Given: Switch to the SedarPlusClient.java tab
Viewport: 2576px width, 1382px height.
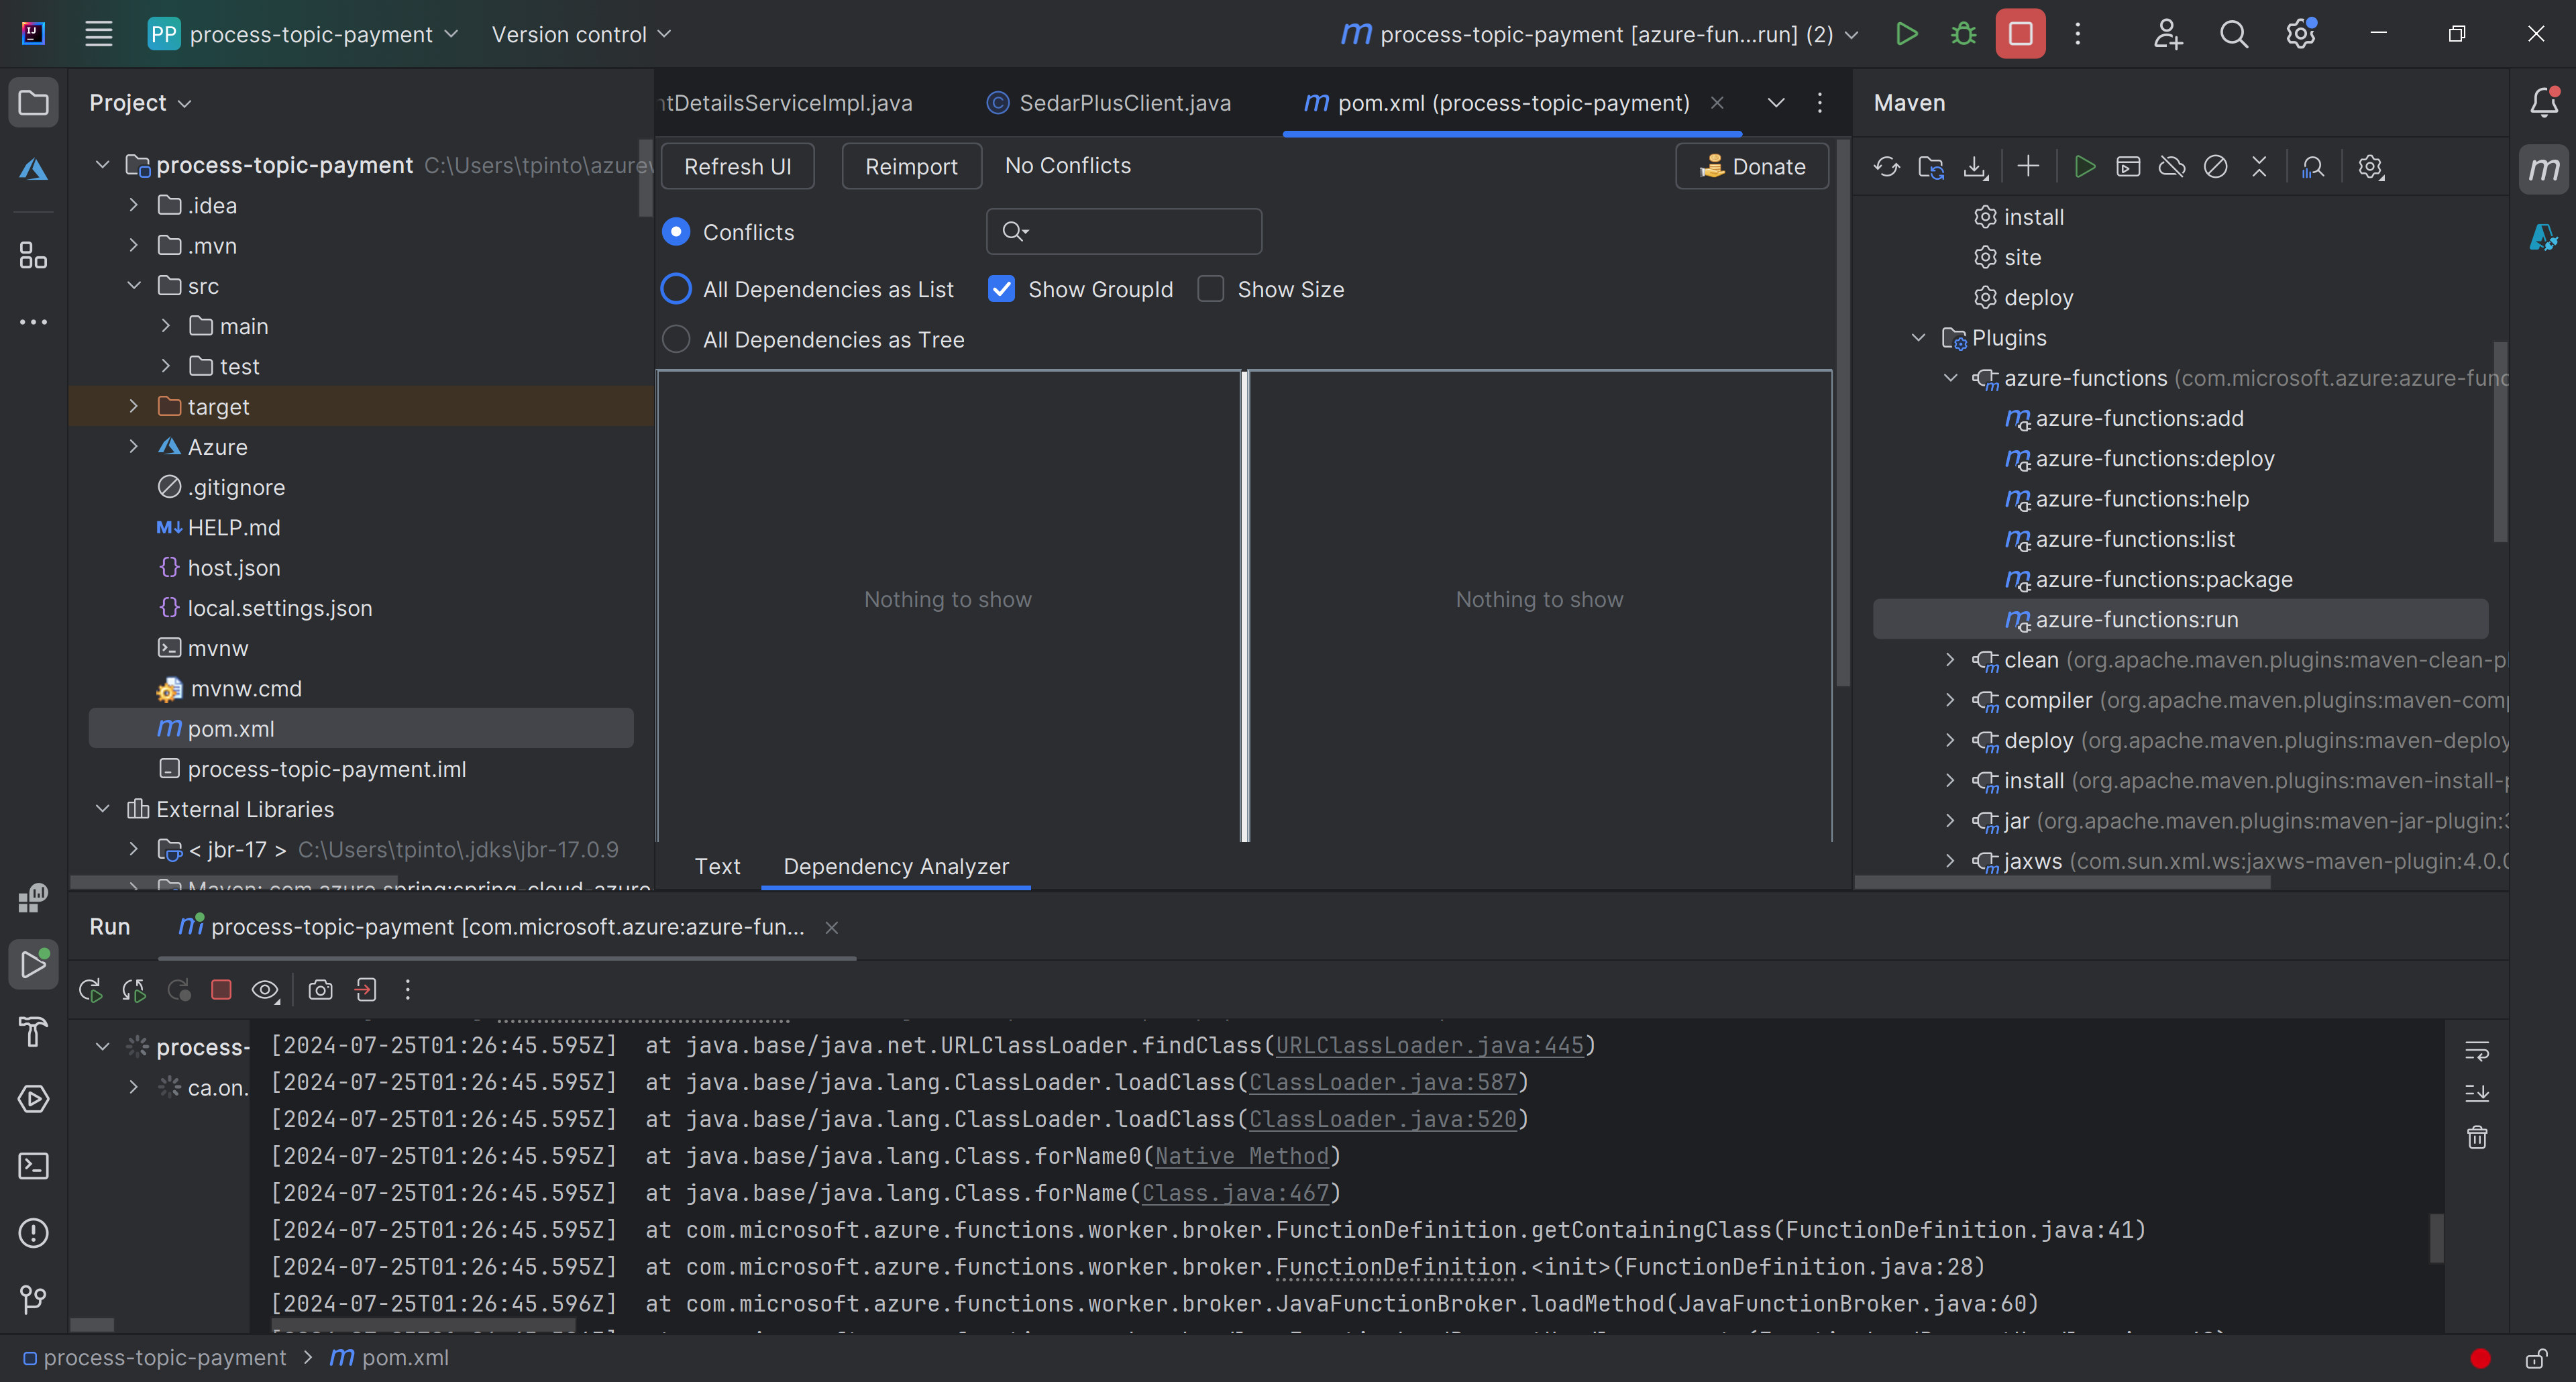Looking at the screenshot, I should (x=1108, y=103).
